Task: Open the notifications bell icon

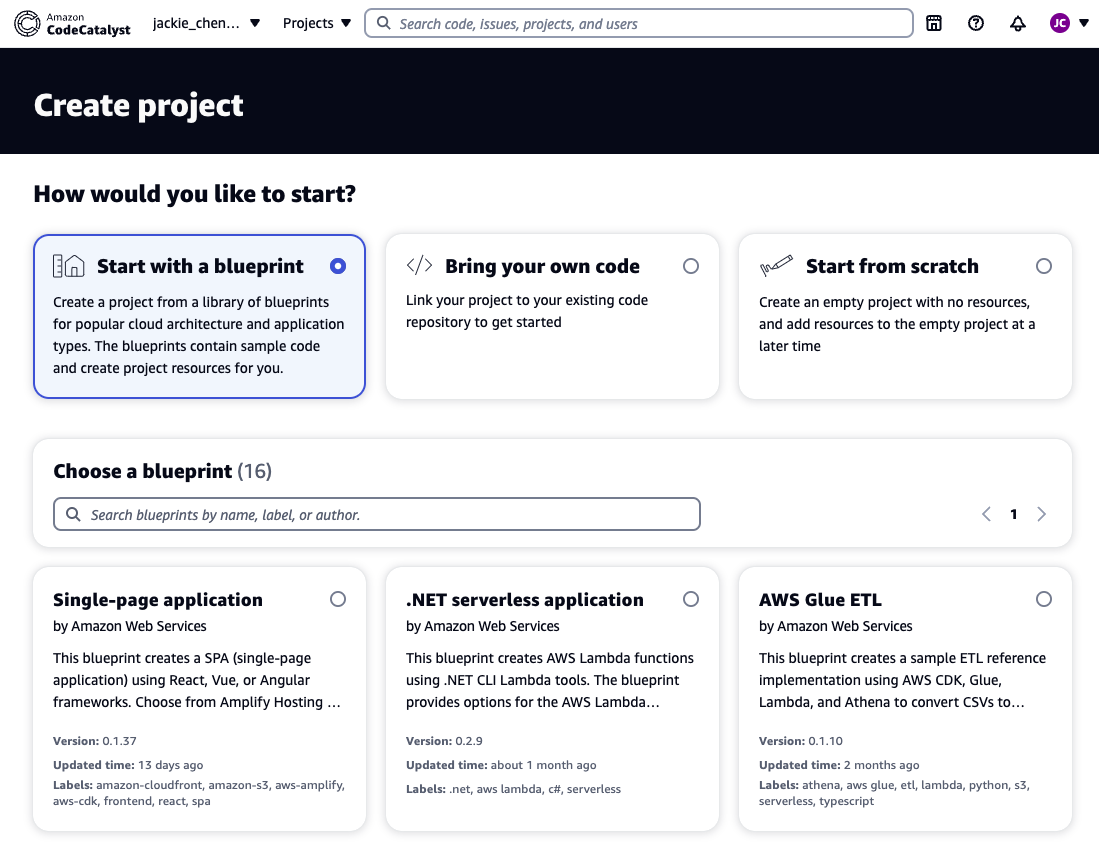Action: pos(1018,23)
